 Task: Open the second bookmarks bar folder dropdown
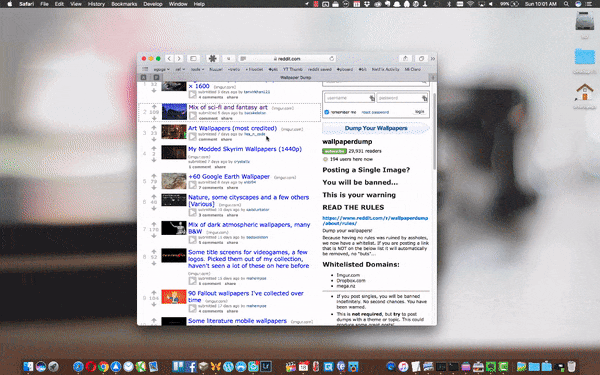[x=180, y=69]
